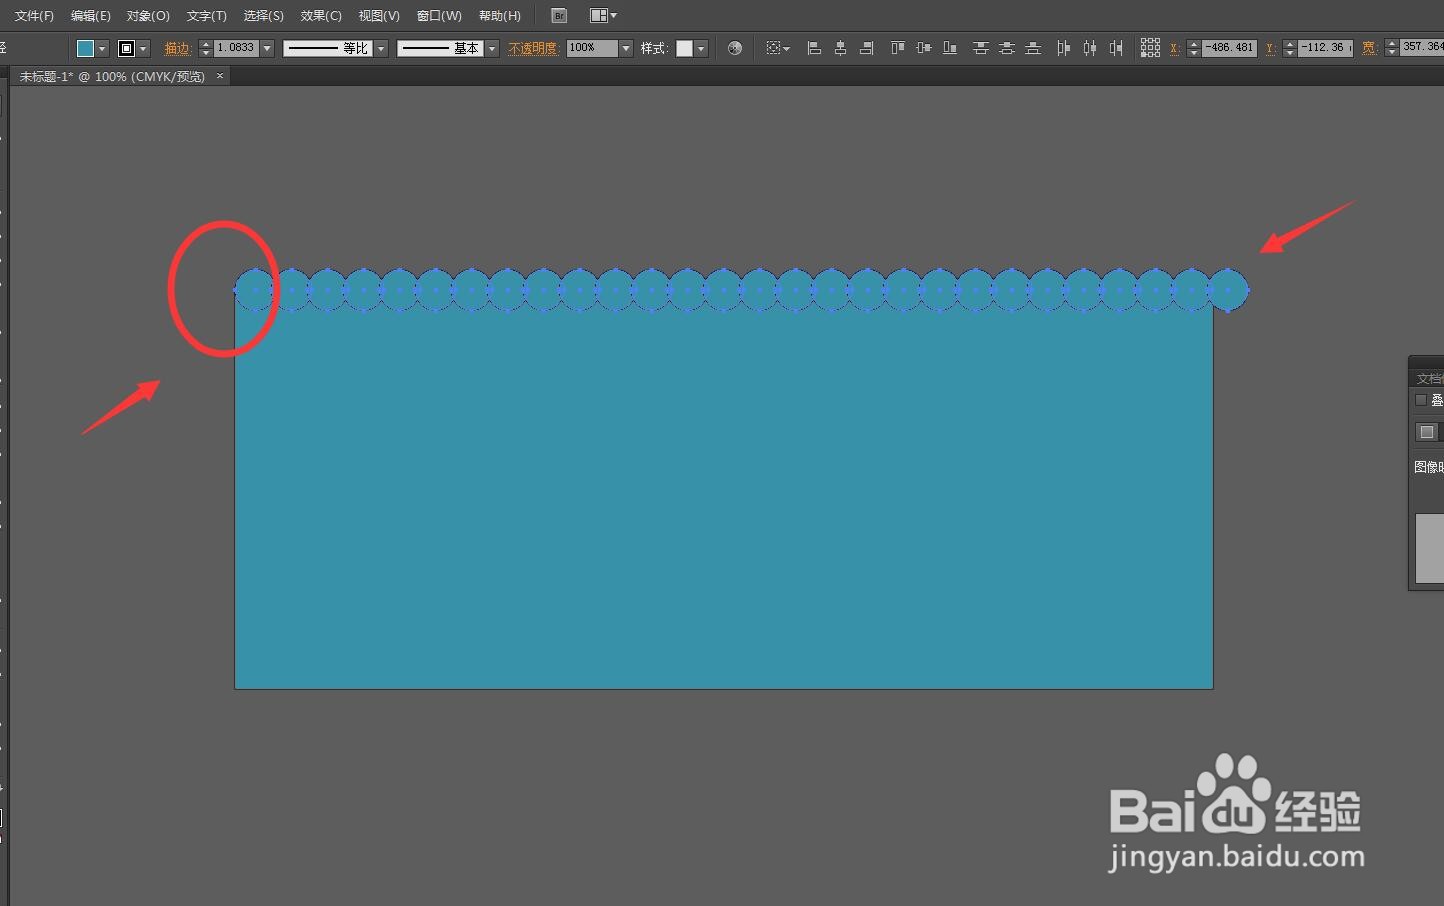Click the Recolor Artwork wheel icon
The image size is (1444, 906).
(735, 48)
